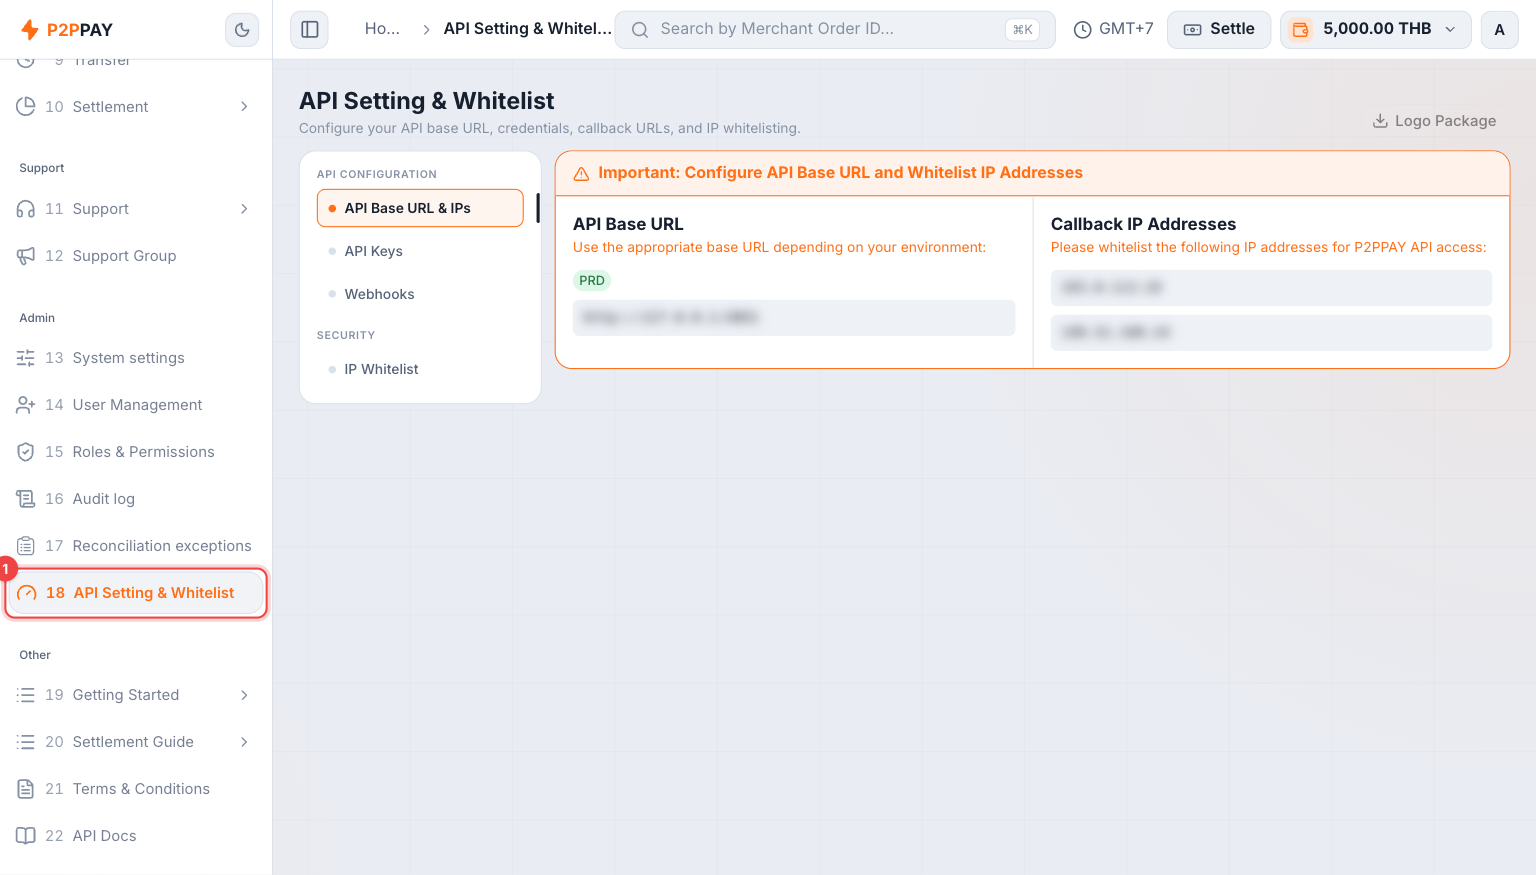The image size is (1536, 875).
Task: Open Settlement in sidebar
Action: pos(135,107)
